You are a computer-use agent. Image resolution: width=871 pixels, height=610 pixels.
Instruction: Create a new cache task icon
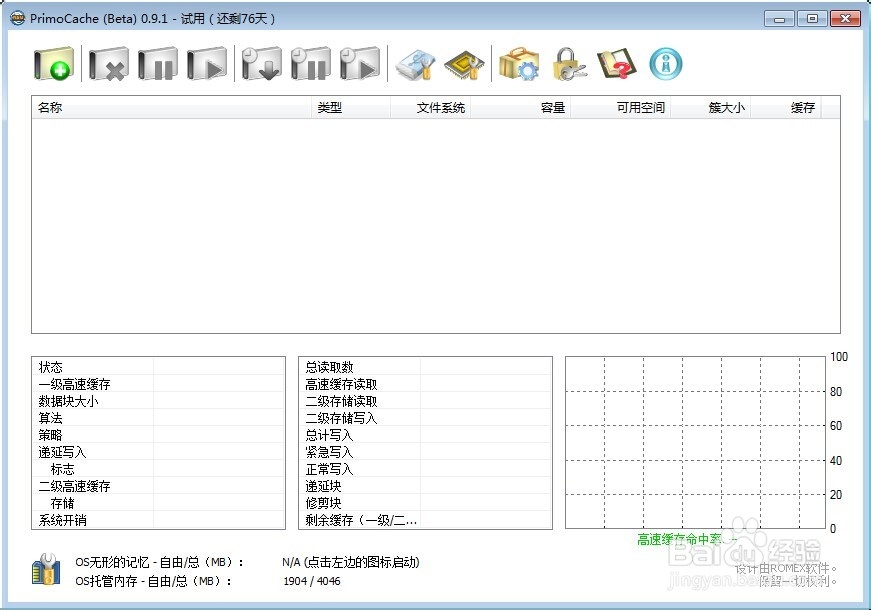(x=54, y=64)
